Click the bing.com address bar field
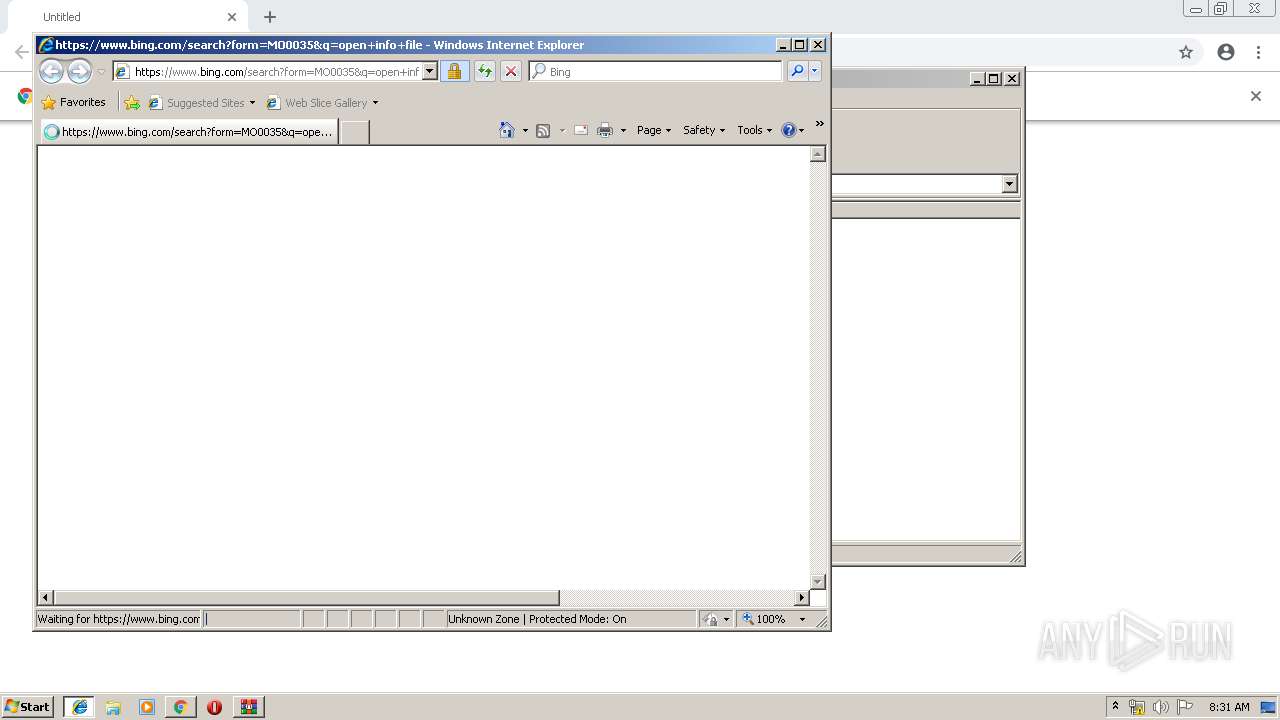This screenshot has height=720, width=1280. click(268, 71)
